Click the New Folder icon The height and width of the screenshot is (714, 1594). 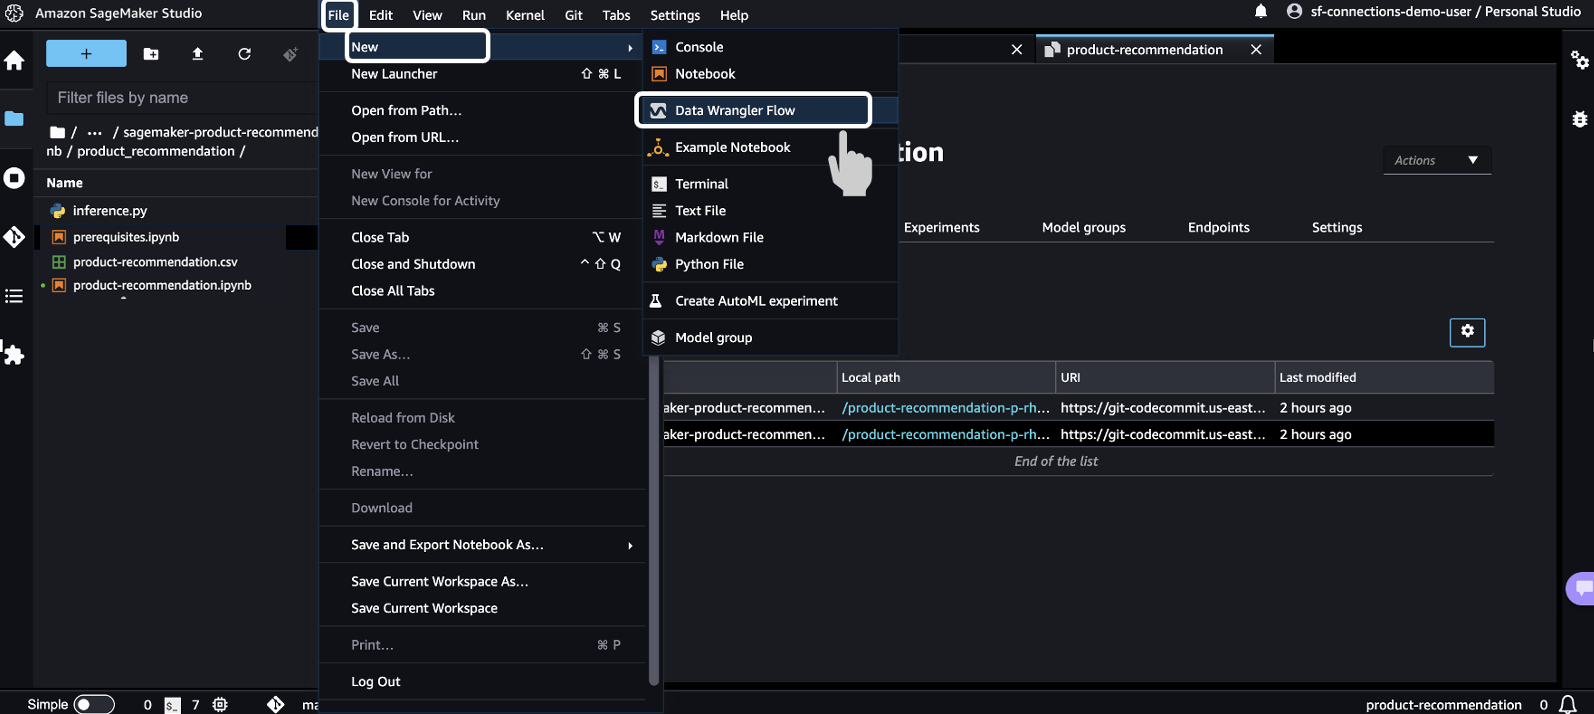coord(151,54)
